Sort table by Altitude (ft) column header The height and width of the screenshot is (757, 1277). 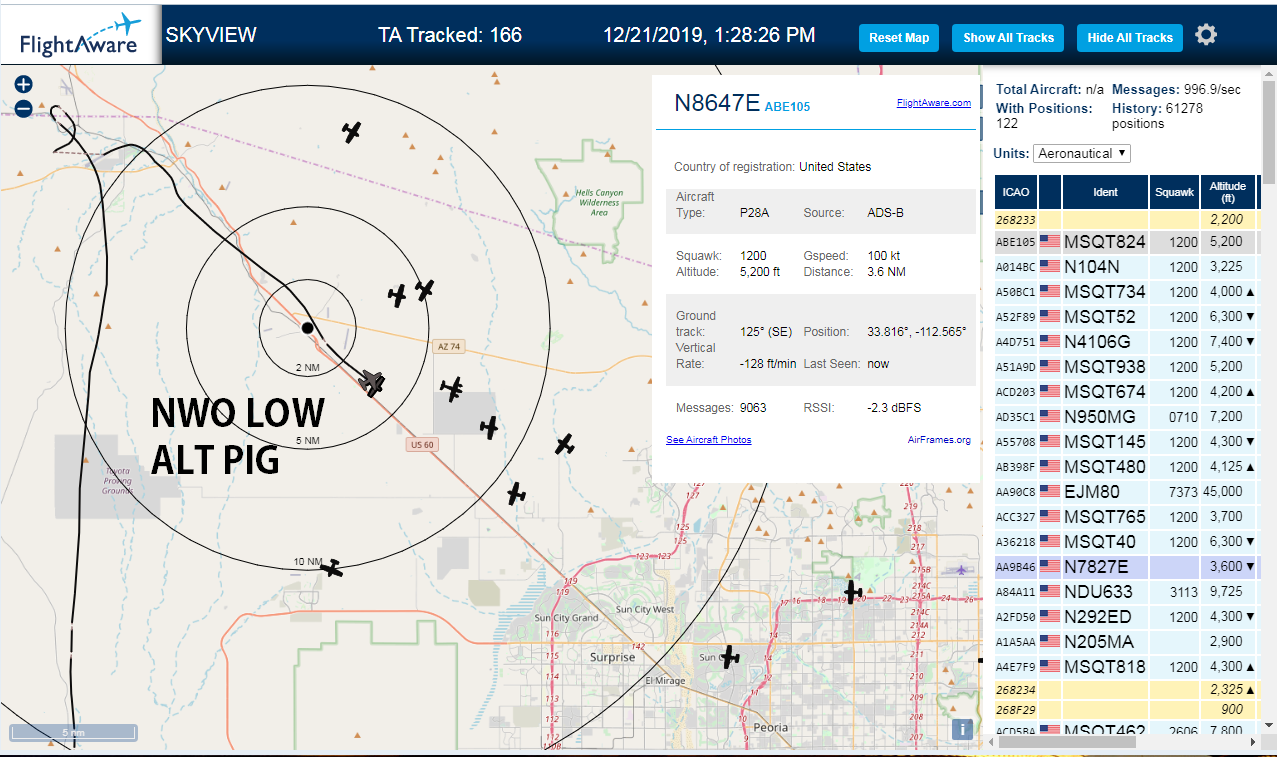tap(1227, 192)
